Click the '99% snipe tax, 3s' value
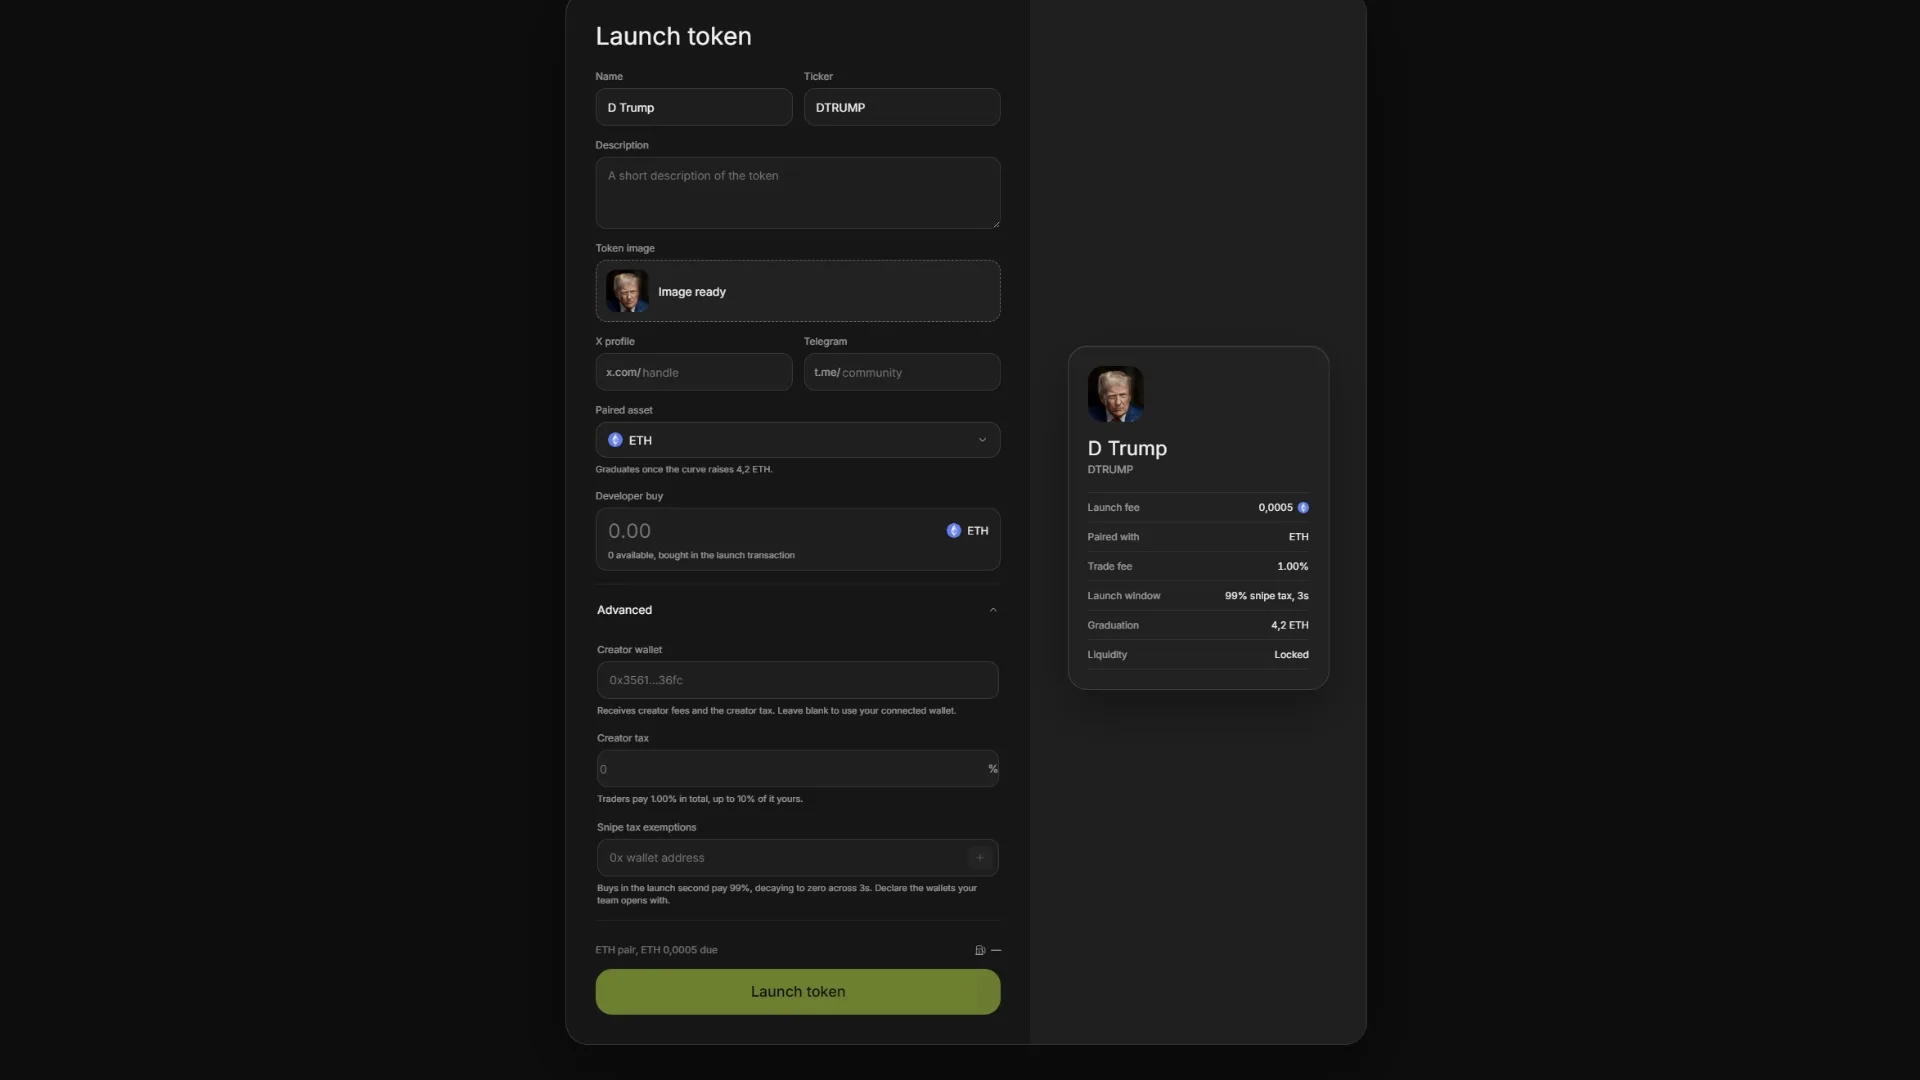 1266,596
